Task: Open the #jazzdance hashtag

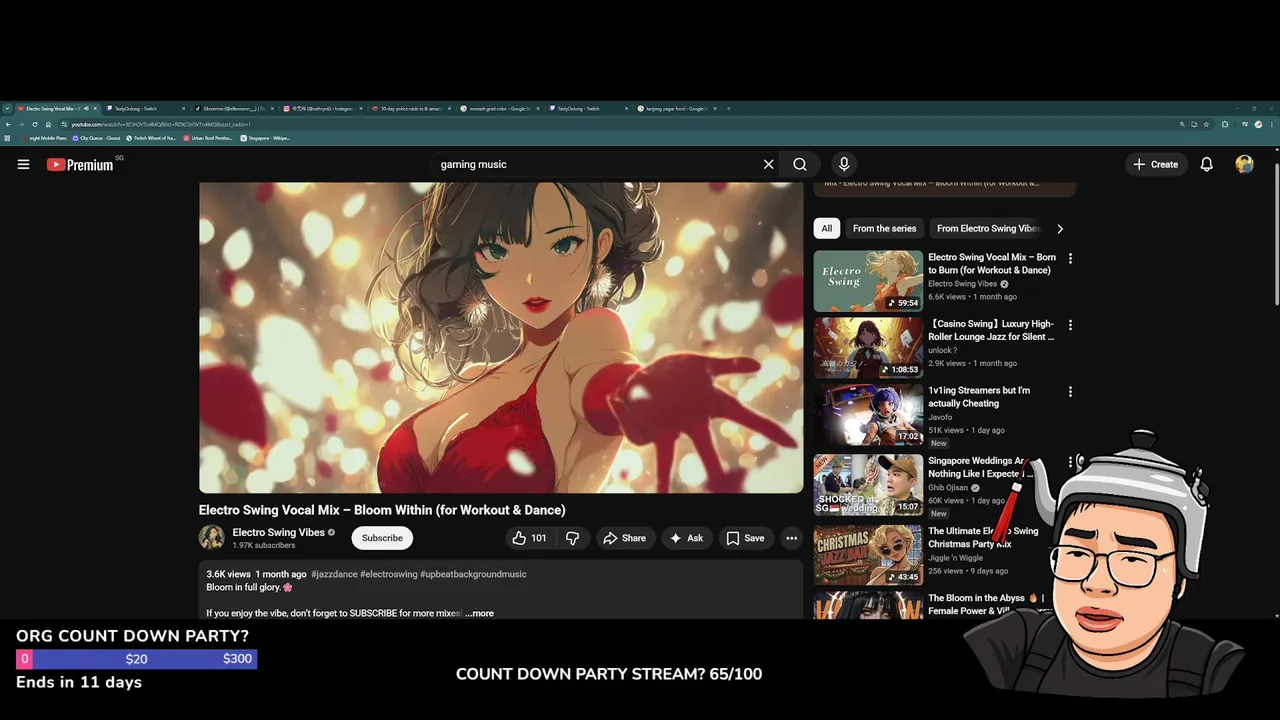Action: click(334, 574)
